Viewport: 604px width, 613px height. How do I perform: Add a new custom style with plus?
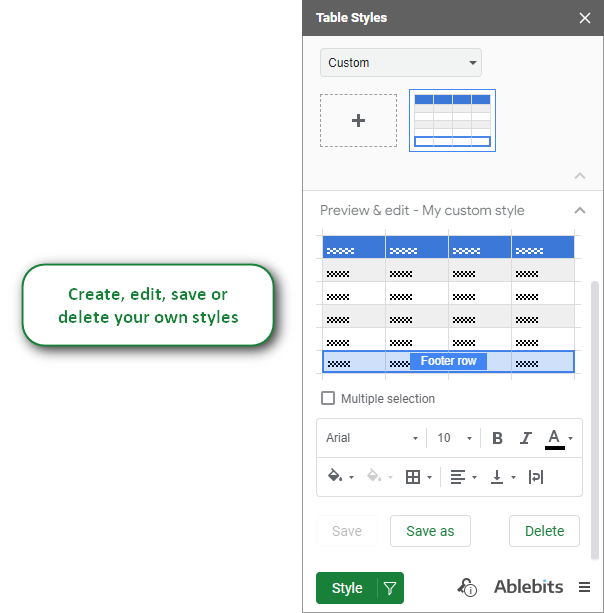[x=358, y=120]
